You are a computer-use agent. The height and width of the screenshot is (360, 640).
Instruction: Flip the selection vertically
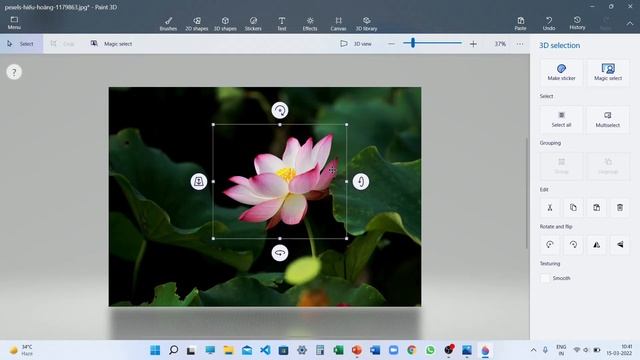pyautogui.click(x=620, y=244)
